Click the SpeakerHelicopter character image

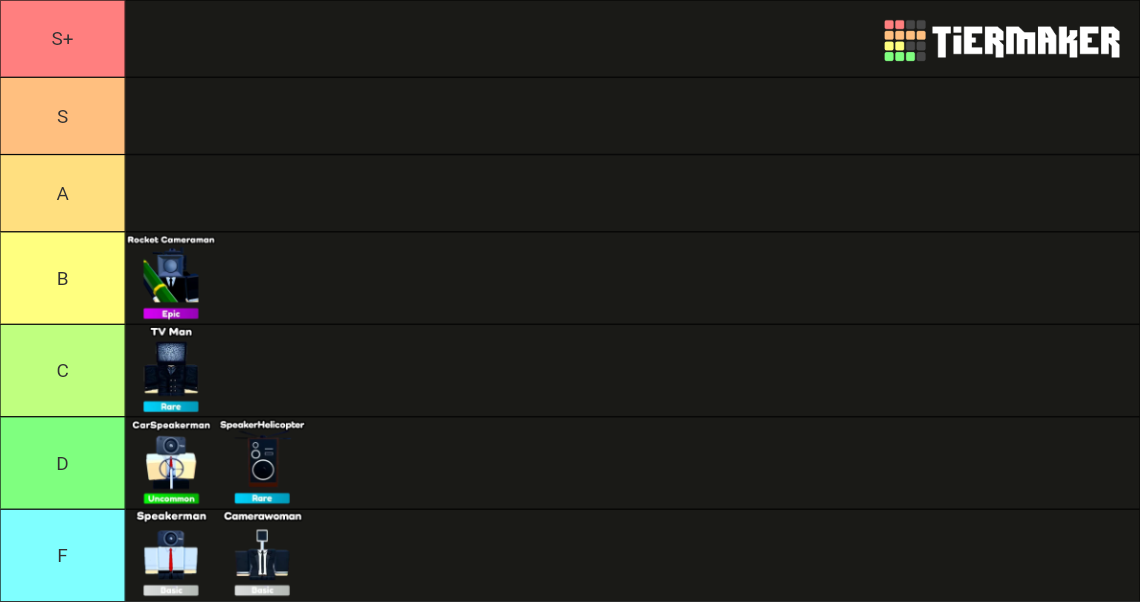260,462
